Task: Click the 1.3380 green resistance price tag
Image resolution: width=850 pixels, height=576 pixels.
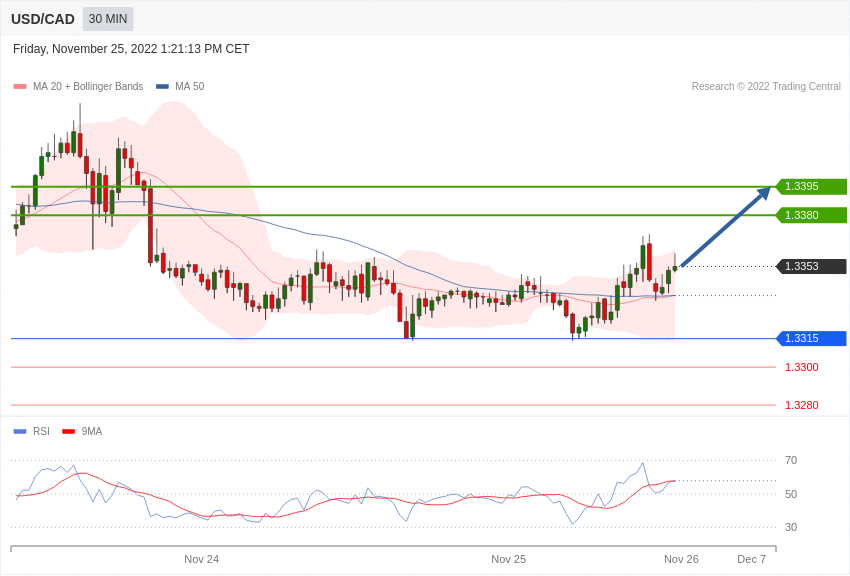Action: tap(811, 215)
